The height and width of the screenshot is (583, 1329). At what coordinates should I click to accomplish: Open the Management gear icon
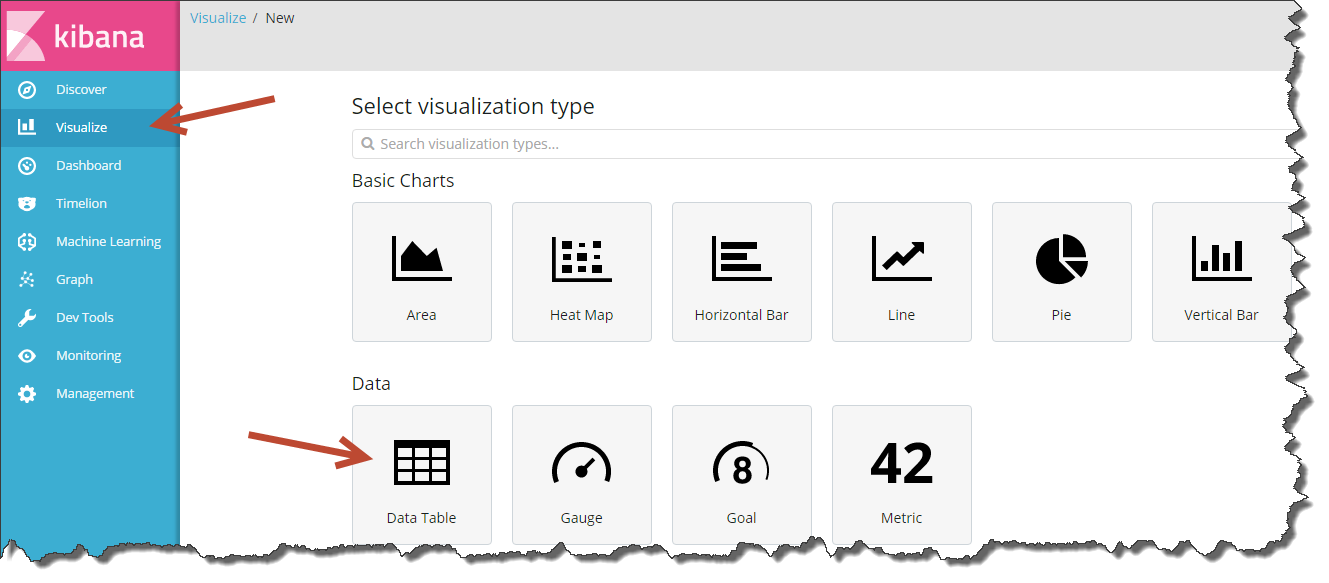(27, 394)
